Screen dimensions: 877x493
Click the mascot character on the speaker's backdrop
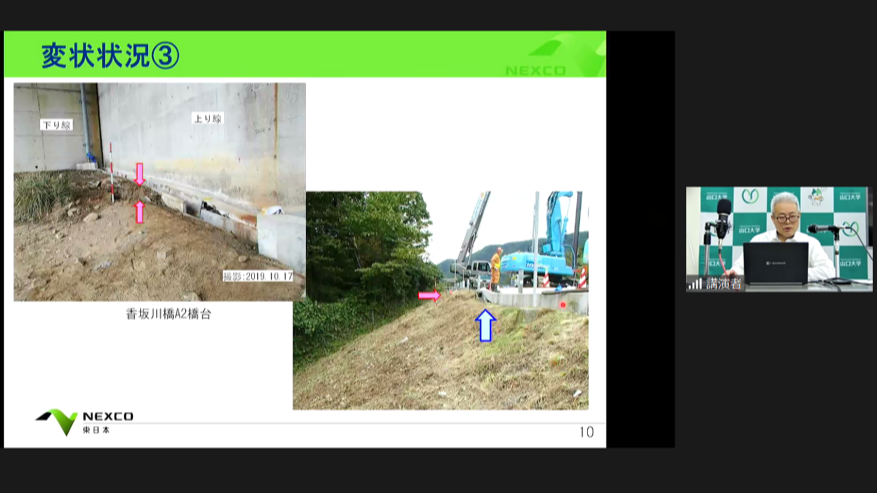pos(815,198)
